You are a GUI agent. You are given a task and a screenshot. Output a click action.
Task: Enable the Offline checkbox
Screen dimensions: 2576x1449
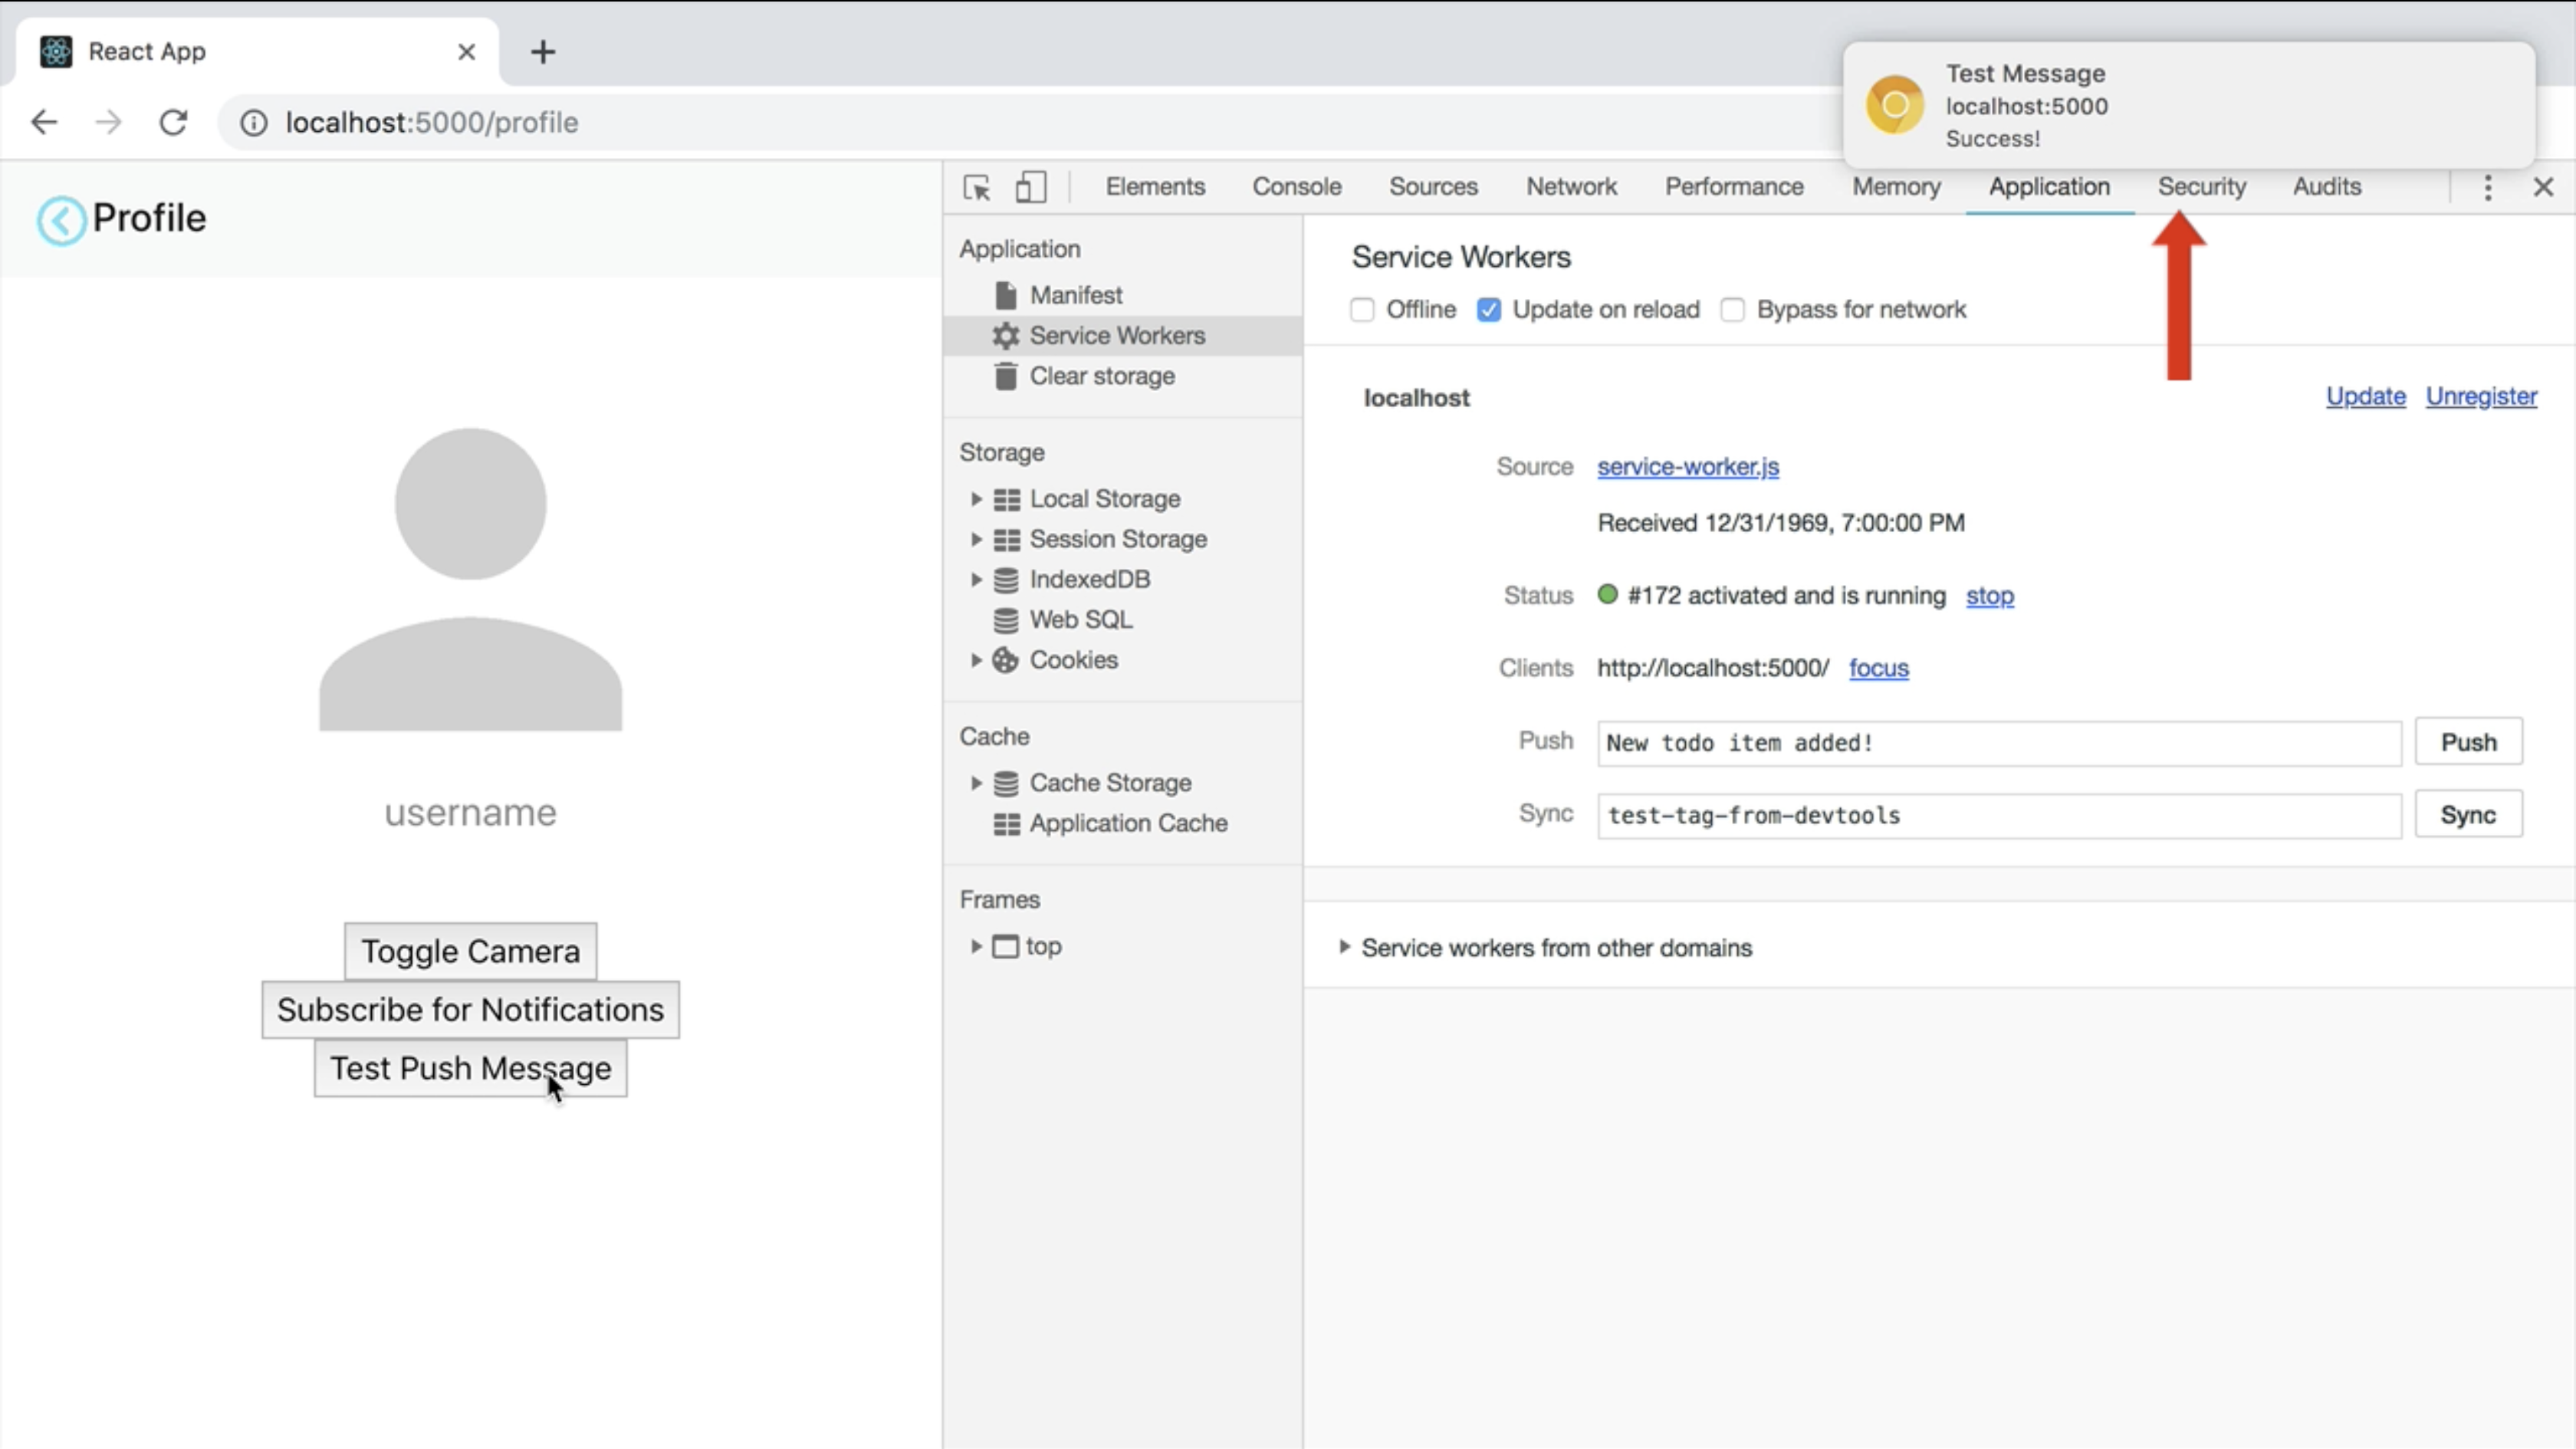click(x=1362, y=310)
